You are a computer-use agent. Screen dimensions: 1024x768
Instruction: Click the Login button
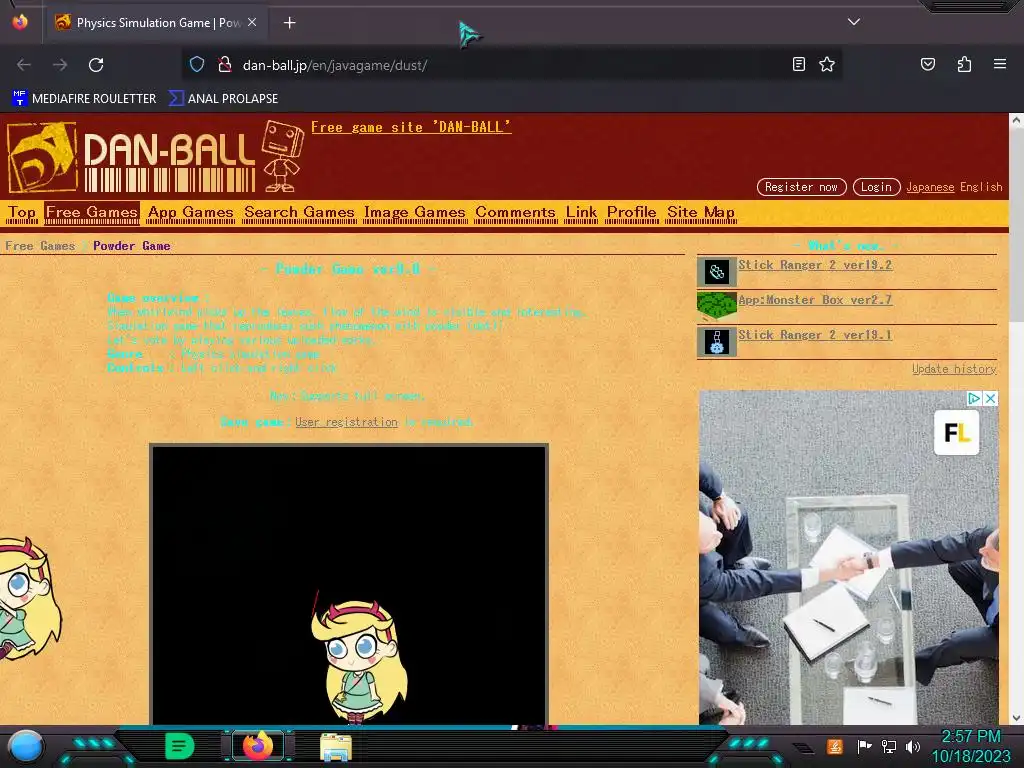click(876, 187)
